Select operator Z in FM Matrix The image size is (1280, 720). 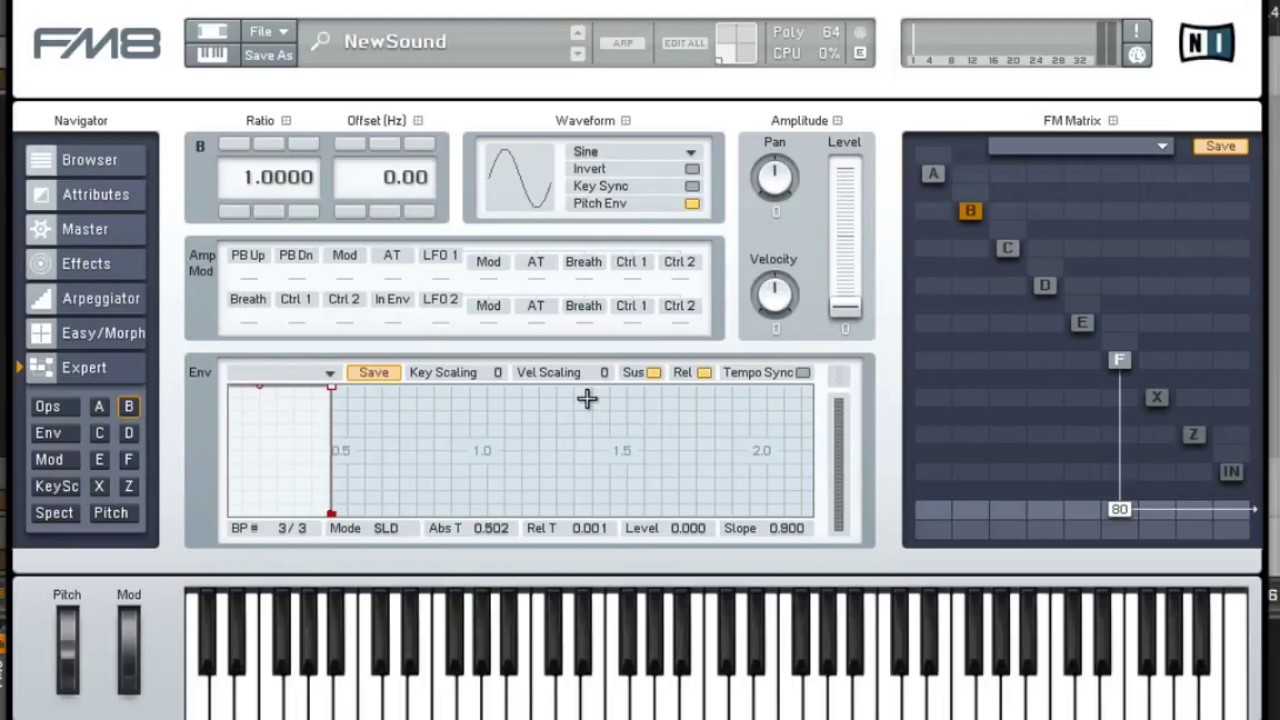point(1194,435)
